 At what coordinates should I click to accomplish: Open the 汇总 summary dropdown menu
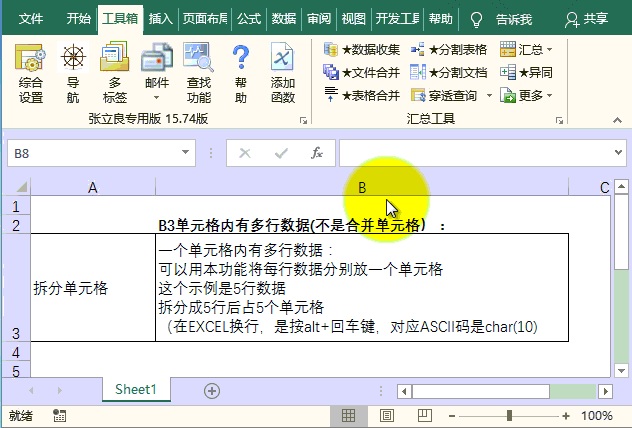526,49
